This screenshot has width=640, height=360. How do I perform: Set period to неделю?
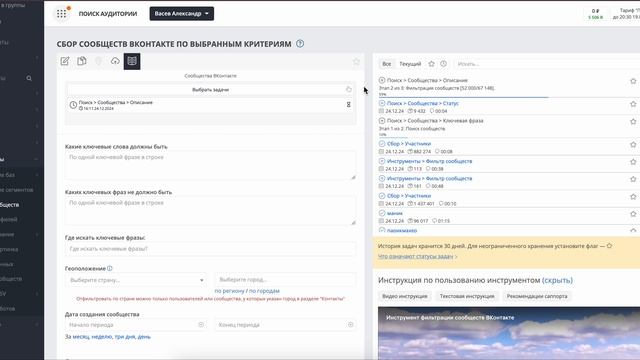pyautogui.click(x=102, y=337)
